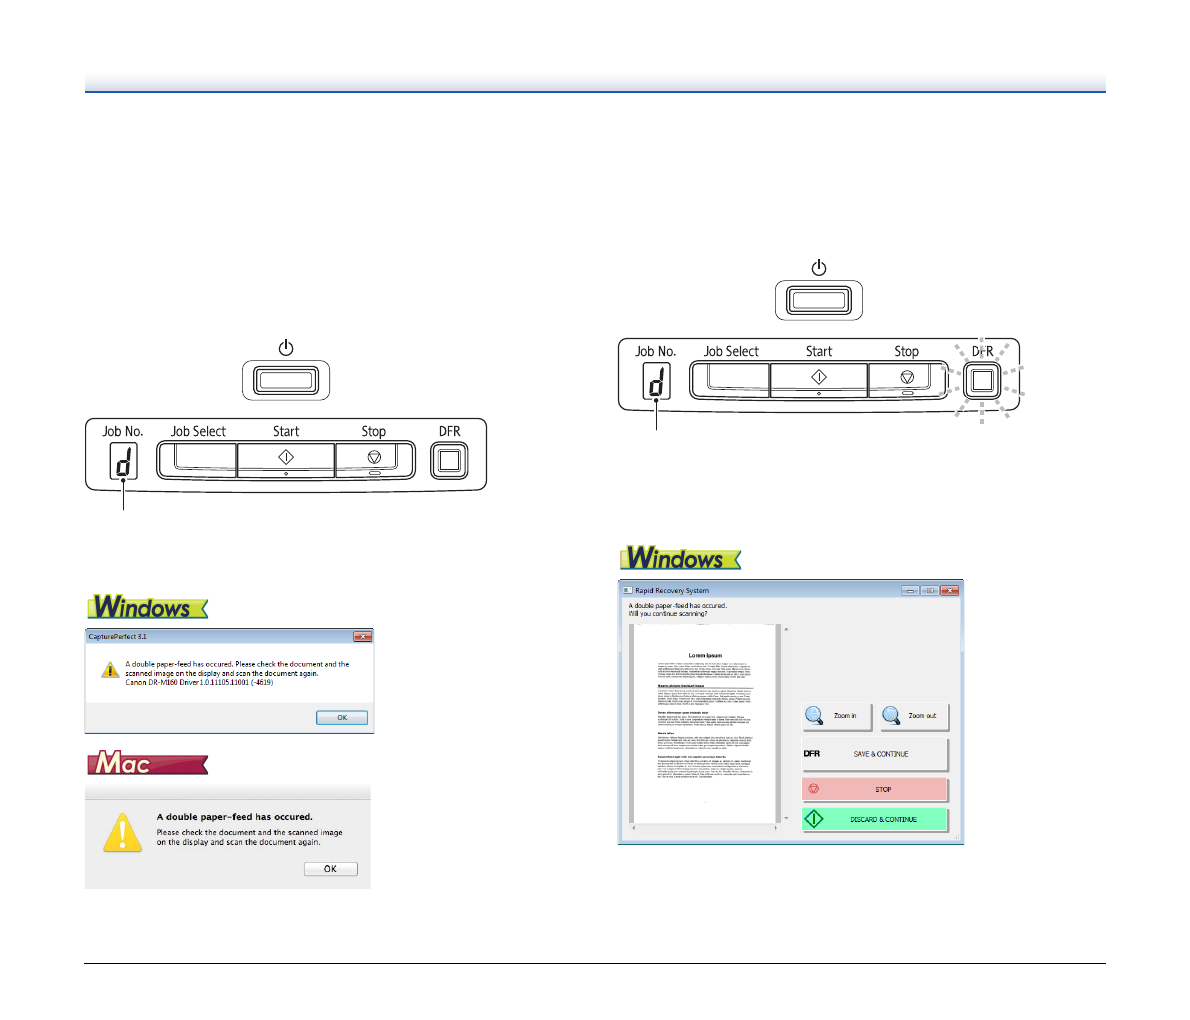Click the Zoom in magnifier button
This screenshot has width=1190, height=1020.
click(x=836, y=716)
